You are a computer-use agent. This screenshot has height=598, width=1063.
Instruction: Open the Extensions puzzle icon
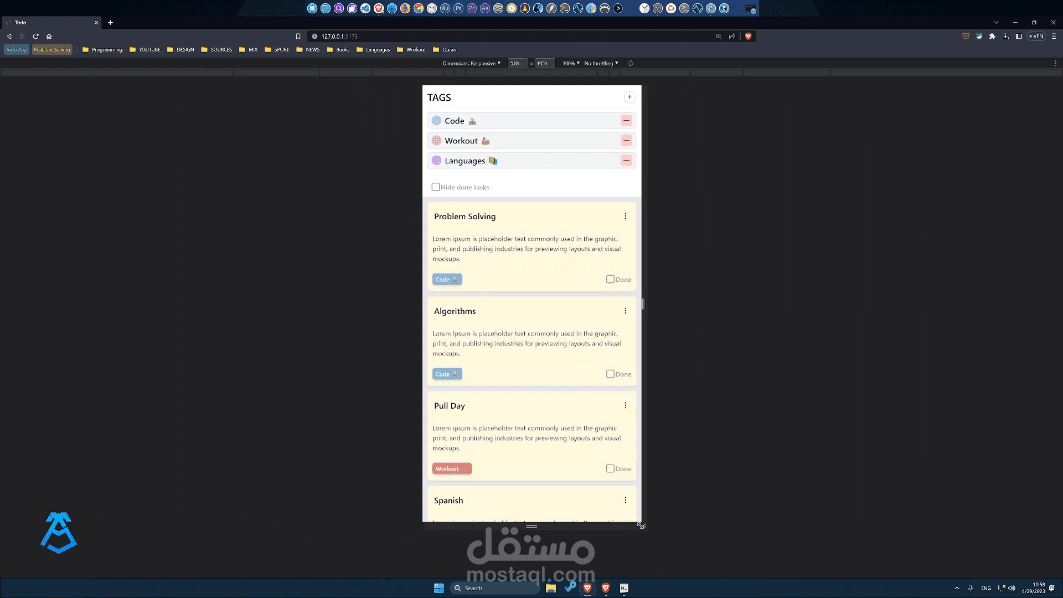tap(992, 37)
